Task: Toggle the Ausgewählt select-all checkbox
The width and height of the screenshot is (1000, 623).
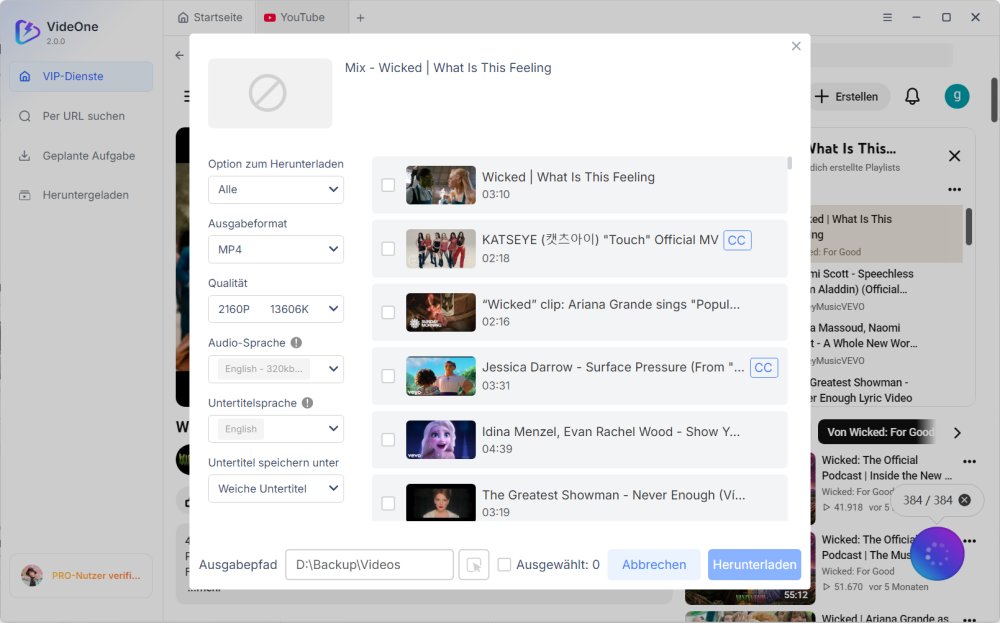Action: coord(504,565)
